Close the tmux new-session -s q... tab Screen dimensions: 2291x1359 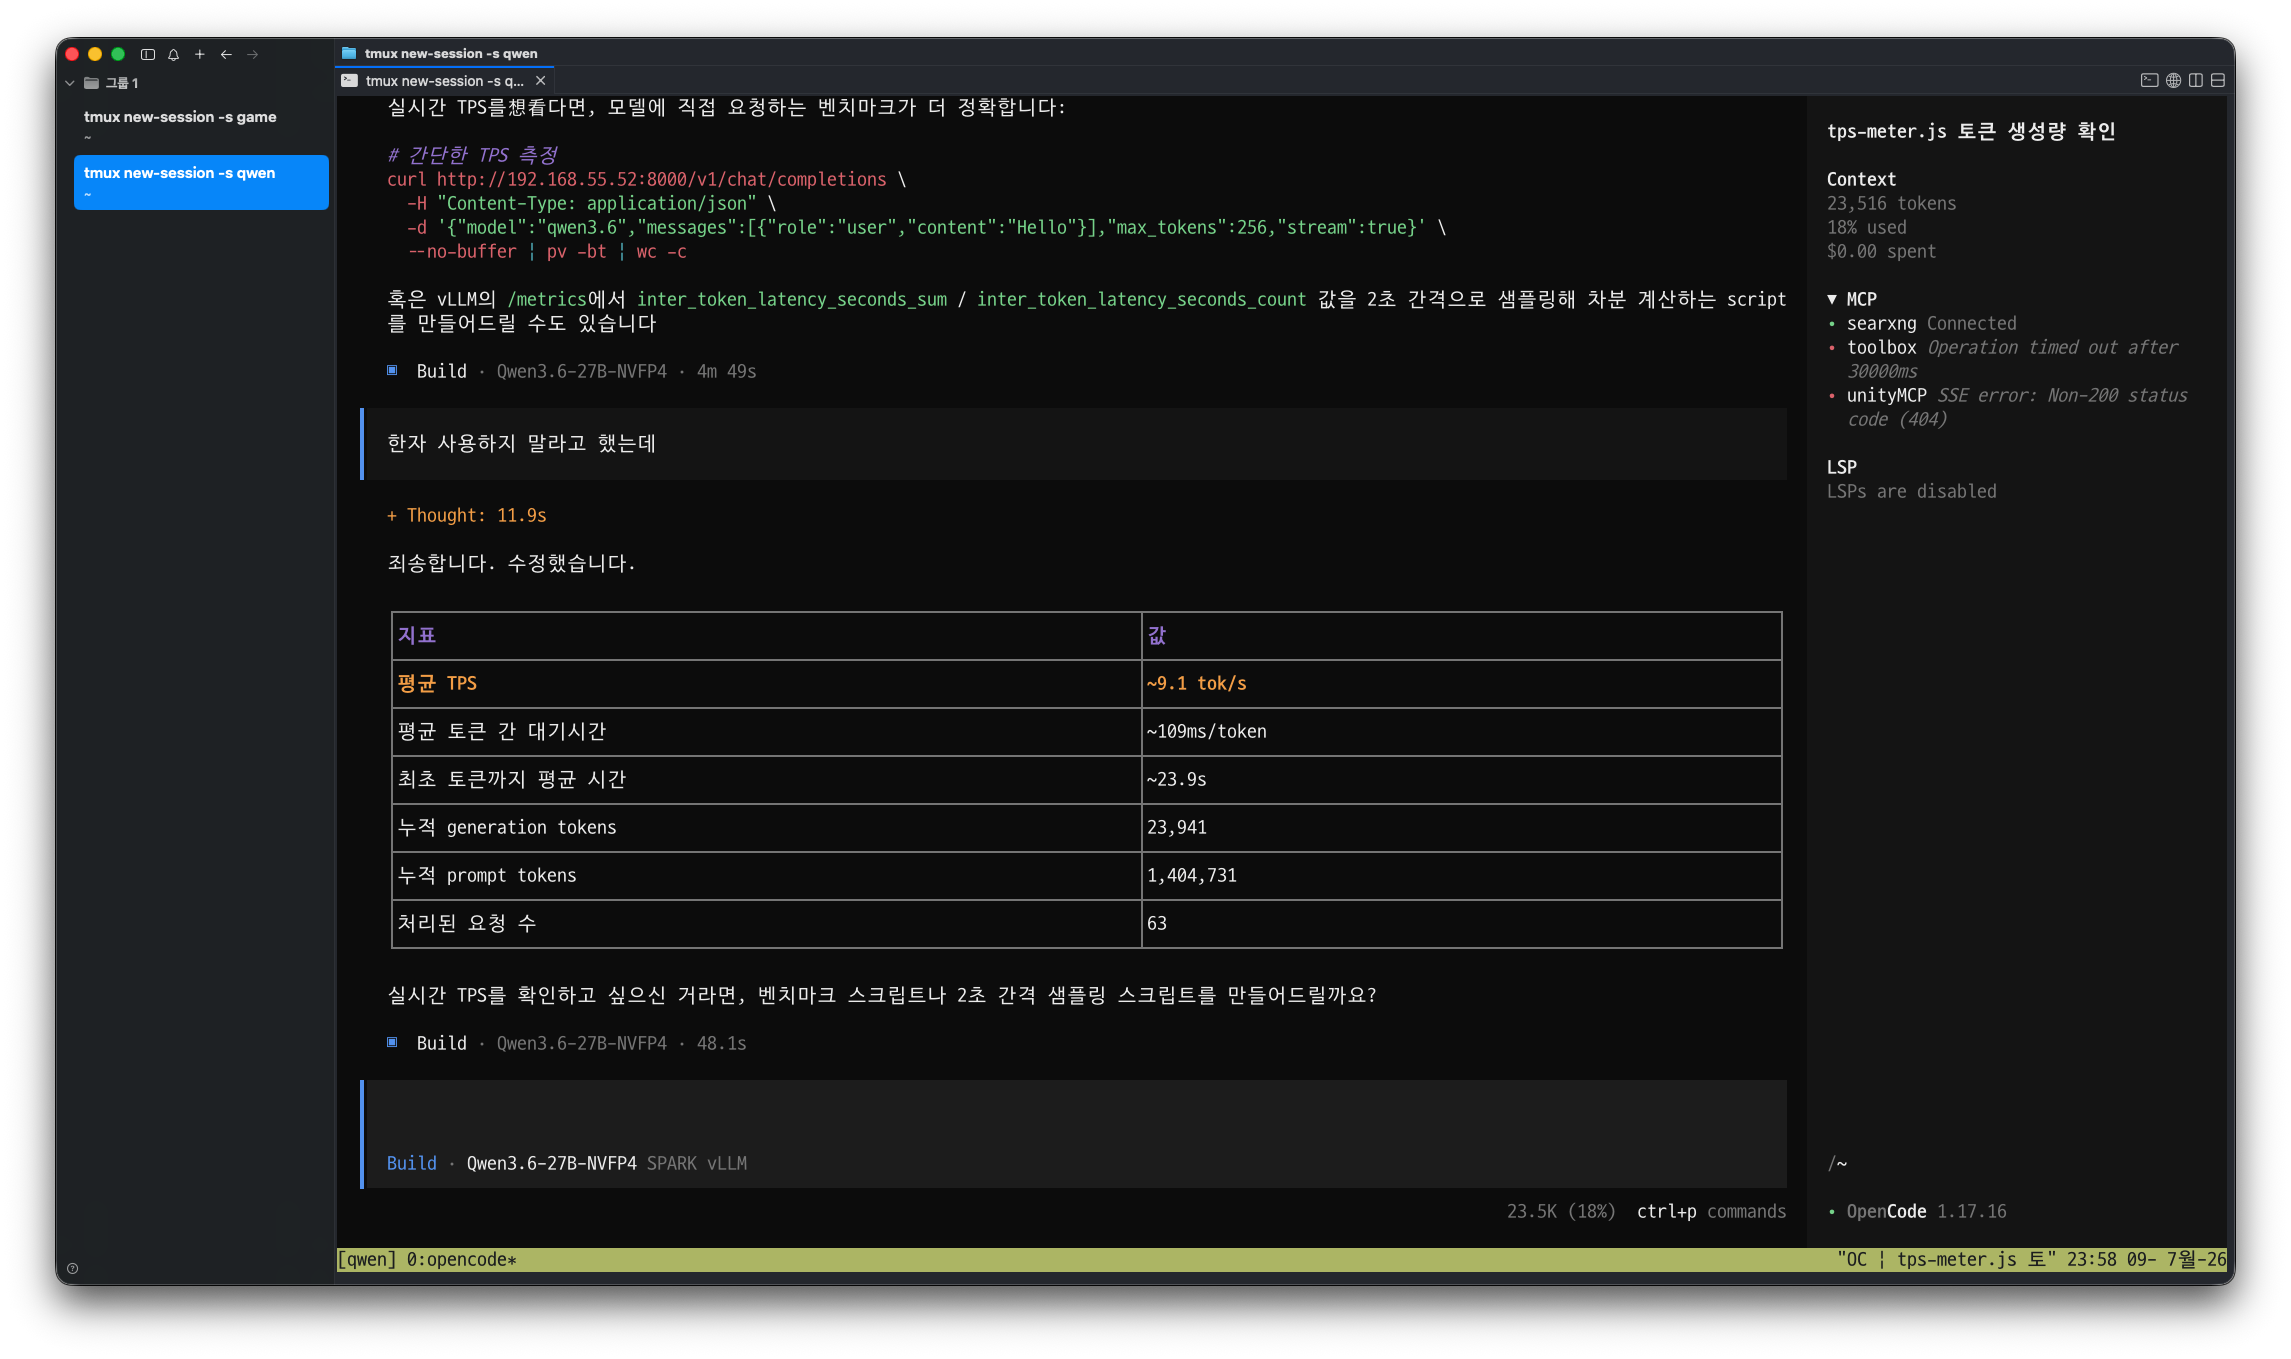(541, 81)
